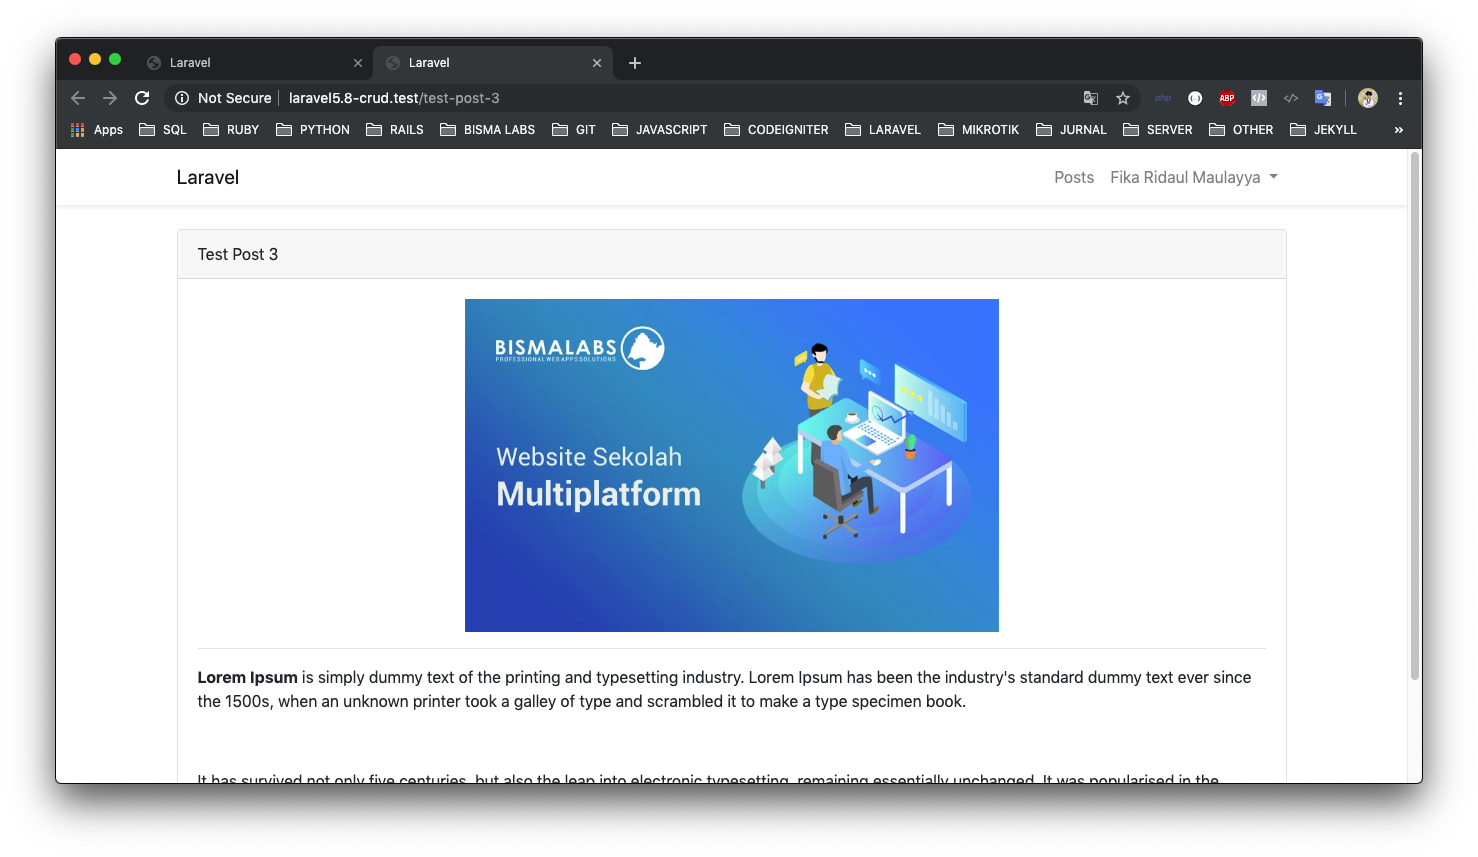Click the page vertical scrollbar thumb

[1415, 416]
